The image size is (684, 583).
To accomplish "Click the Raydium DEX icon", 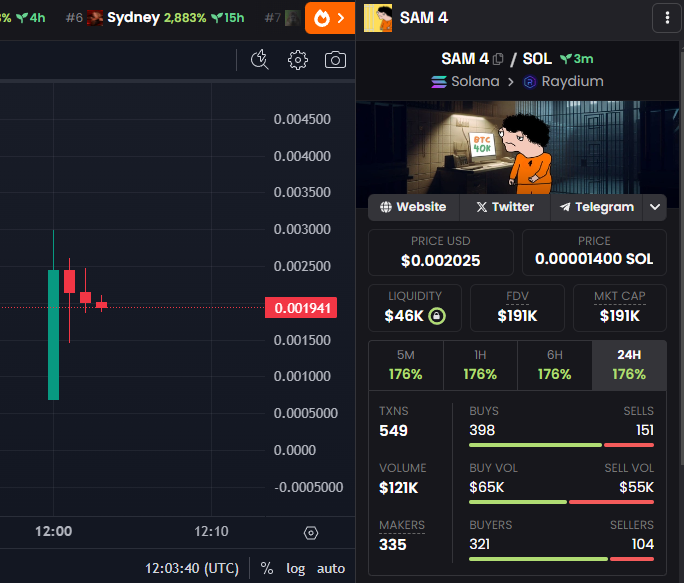I will tap(530, 82).
